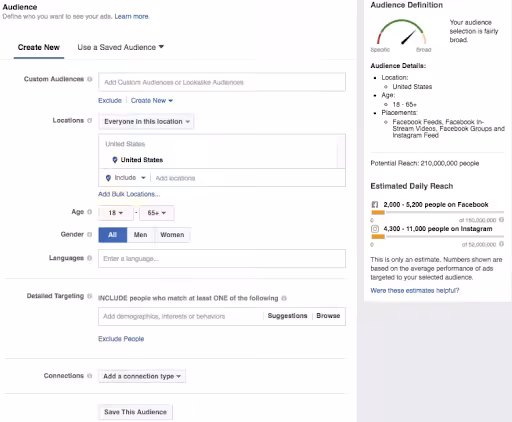This screenshot has height=422, width=512.
Task: Click the United States location entry
Action: point(142,160)
